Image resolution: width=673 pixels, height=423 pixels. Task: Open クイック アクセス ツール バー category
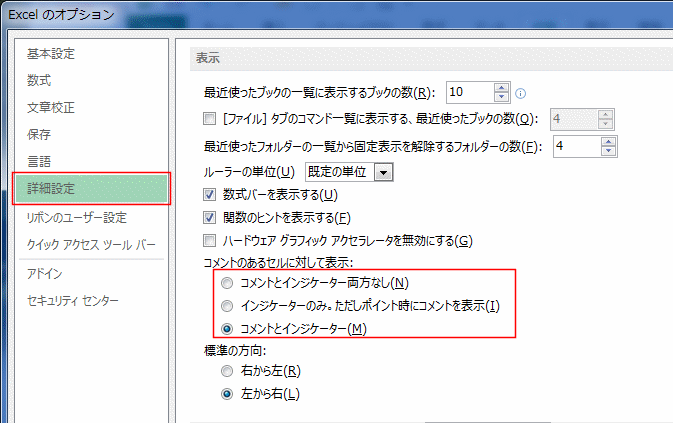[91, 245]
